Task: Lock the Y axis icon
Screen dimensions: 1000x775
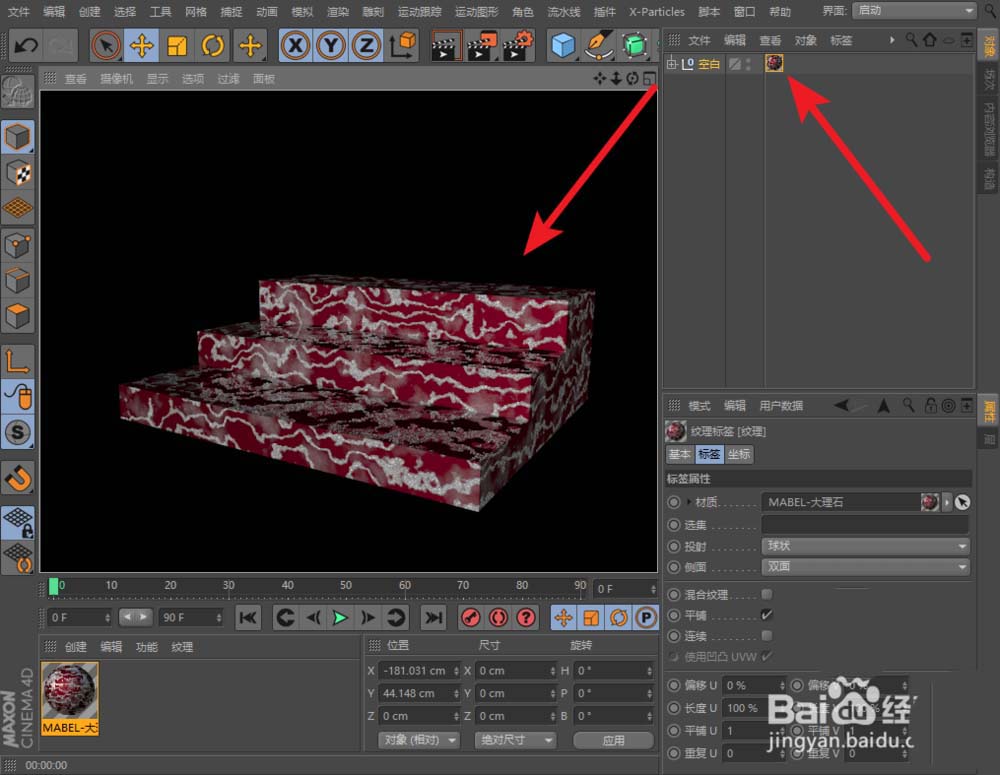Action: point(330,45)
